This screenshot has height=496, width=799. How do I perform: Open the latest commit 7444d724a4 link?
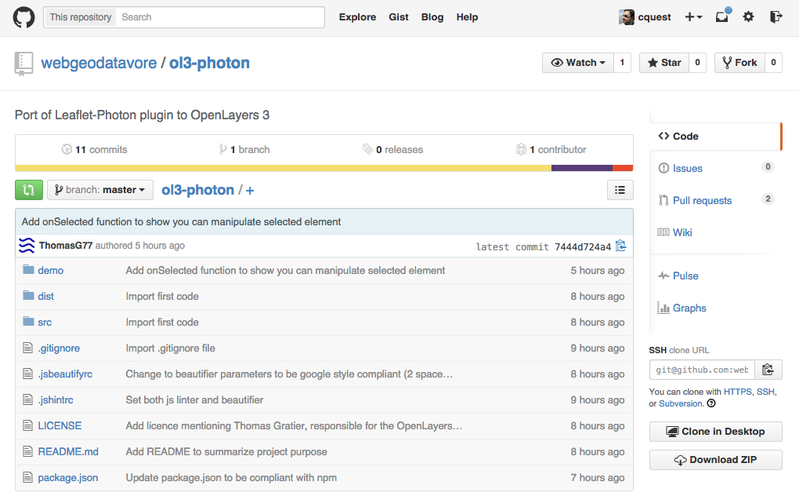pos(582,247)
